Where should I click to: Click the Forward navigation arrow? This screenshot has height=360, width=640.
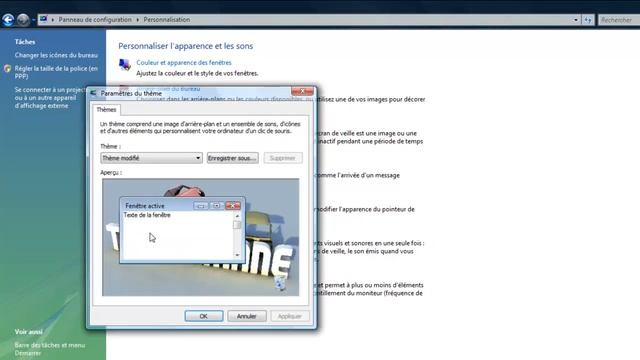23,19
